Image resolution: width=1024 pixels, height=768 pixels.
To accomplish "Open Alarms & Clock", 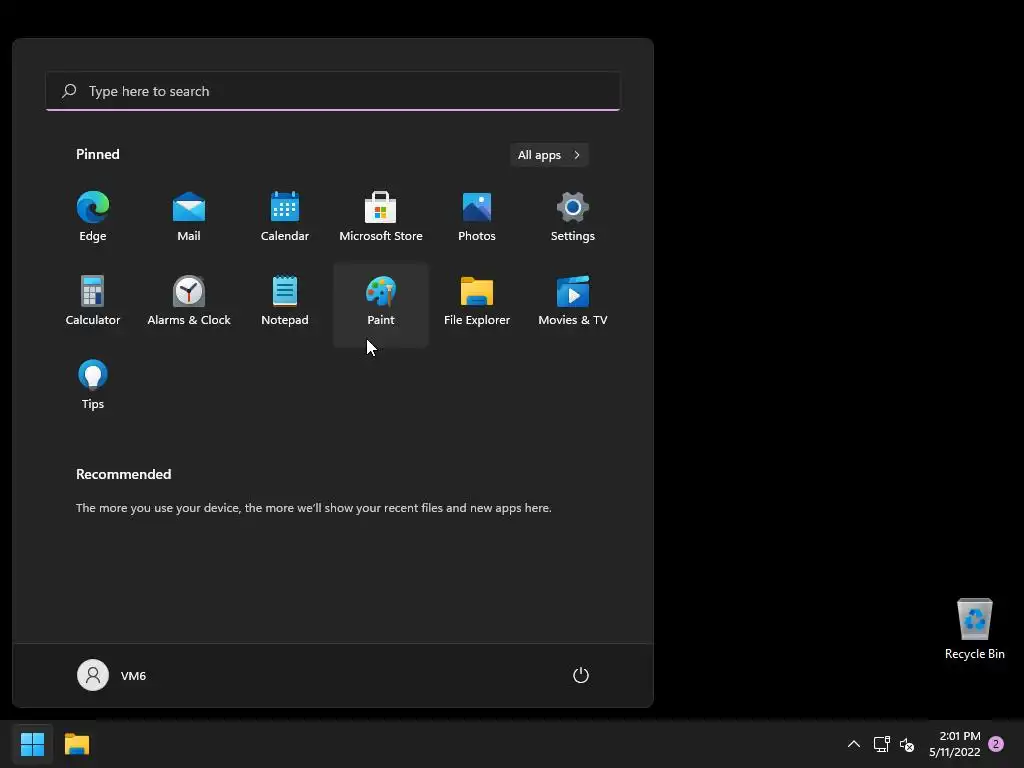I will click(x=189, y=301).
